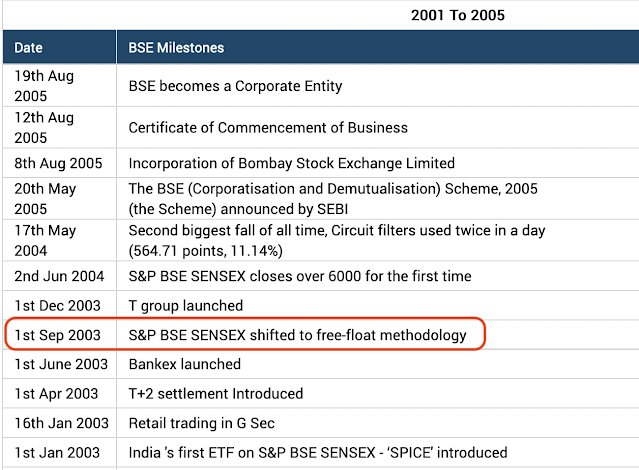Click the Date column header
This screenshot has height=470, width=639.
[x=28, y=48]
